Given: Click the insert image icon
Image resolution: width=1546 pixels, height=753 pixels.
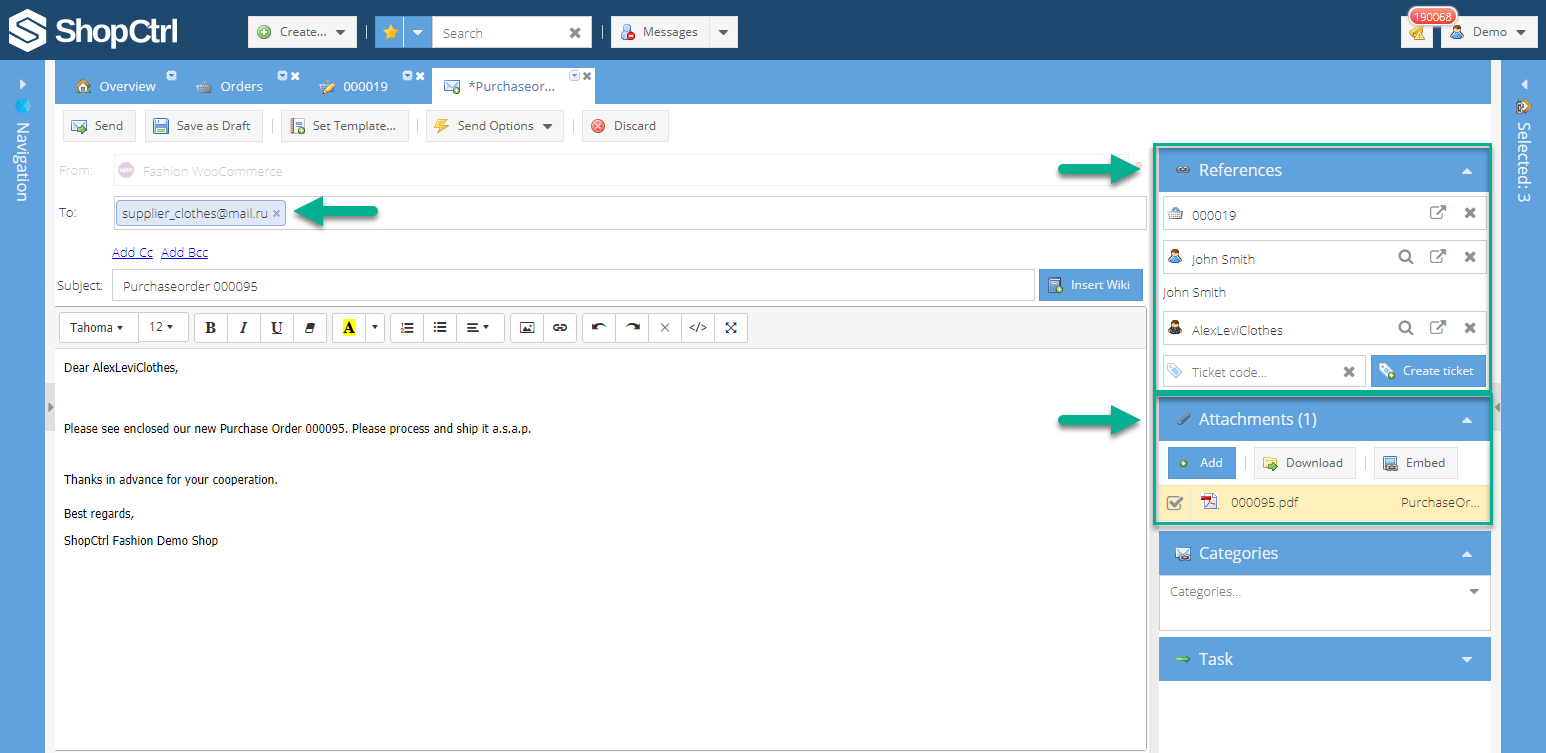Looking at the screenshot, I should click(527, 328).
